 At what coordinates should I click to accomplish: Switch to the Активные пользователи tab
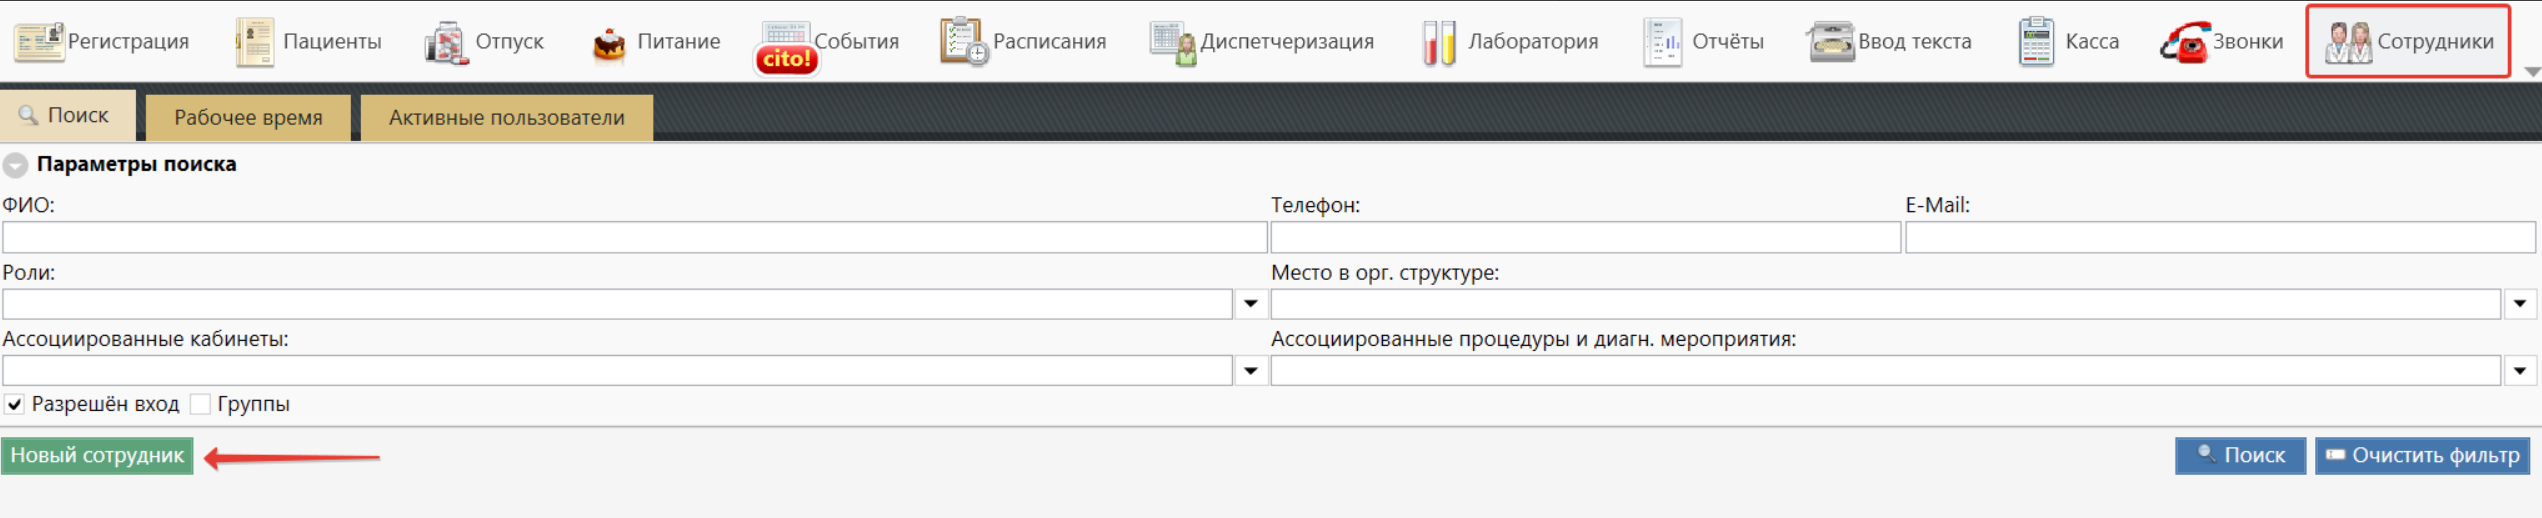tap(506, 118)
